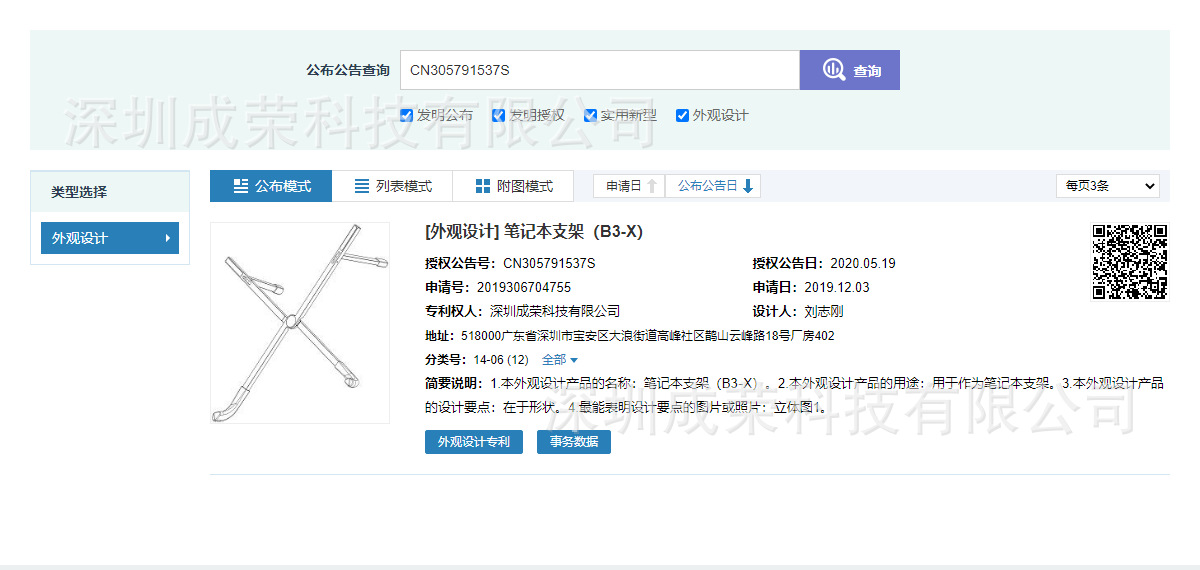Click the CN305791537S search input field
Screen dimensions: 1200x570
(x=600, y=70)
